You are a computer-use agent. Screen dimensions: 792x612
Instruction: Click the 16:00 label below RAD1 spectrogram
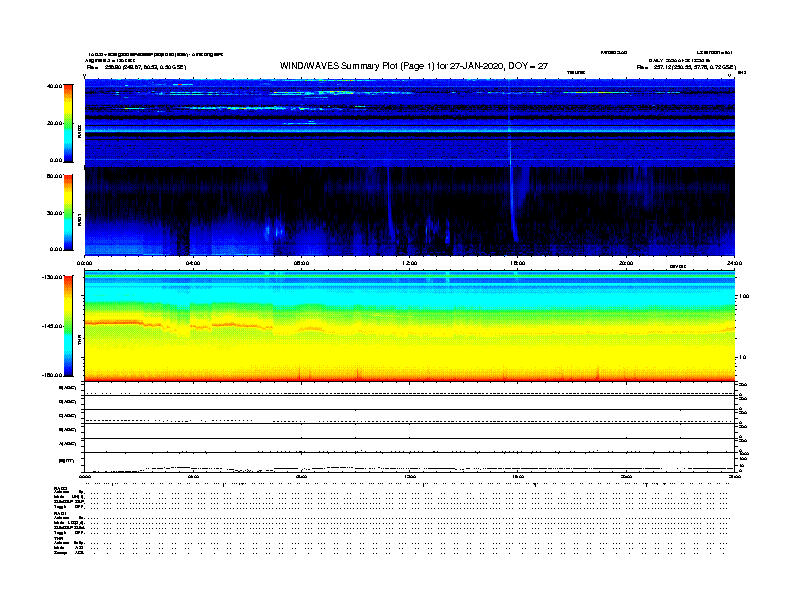(x=518, y=263)
